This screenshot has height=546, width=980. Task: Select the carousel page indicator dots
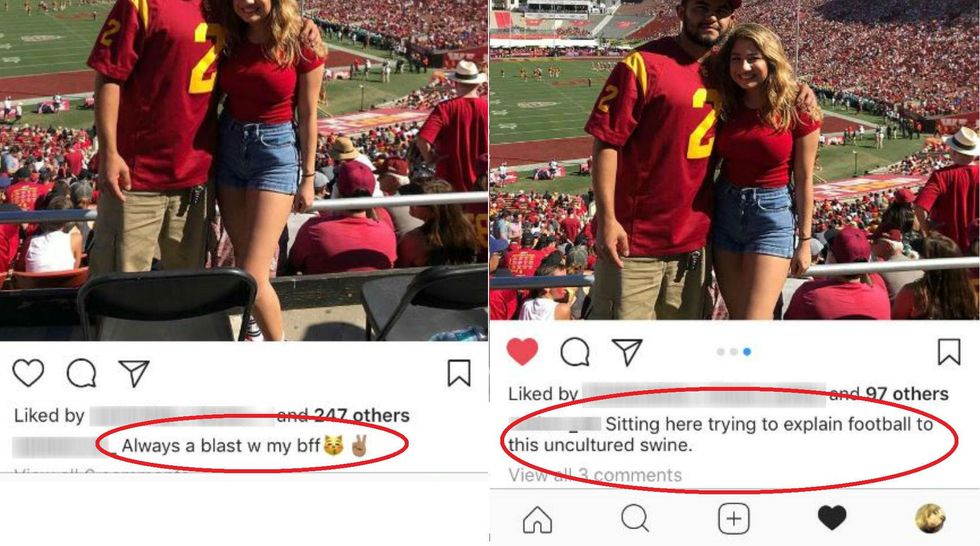(x=734, y=352)
